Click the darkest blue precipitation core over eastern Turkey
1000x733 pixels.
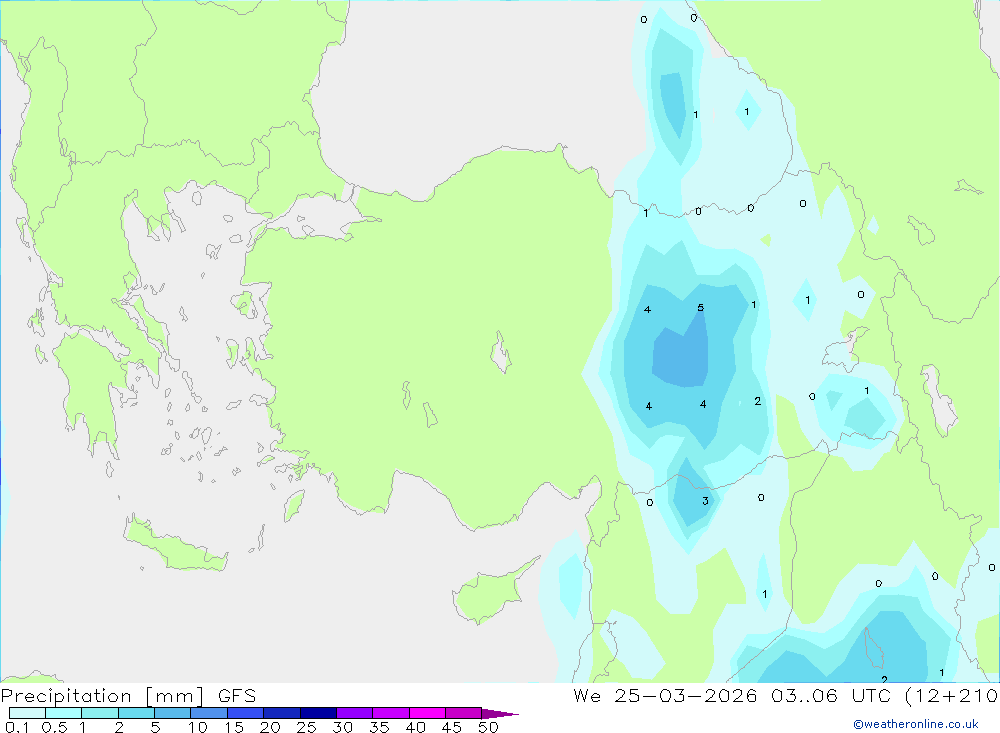[681, 356]
